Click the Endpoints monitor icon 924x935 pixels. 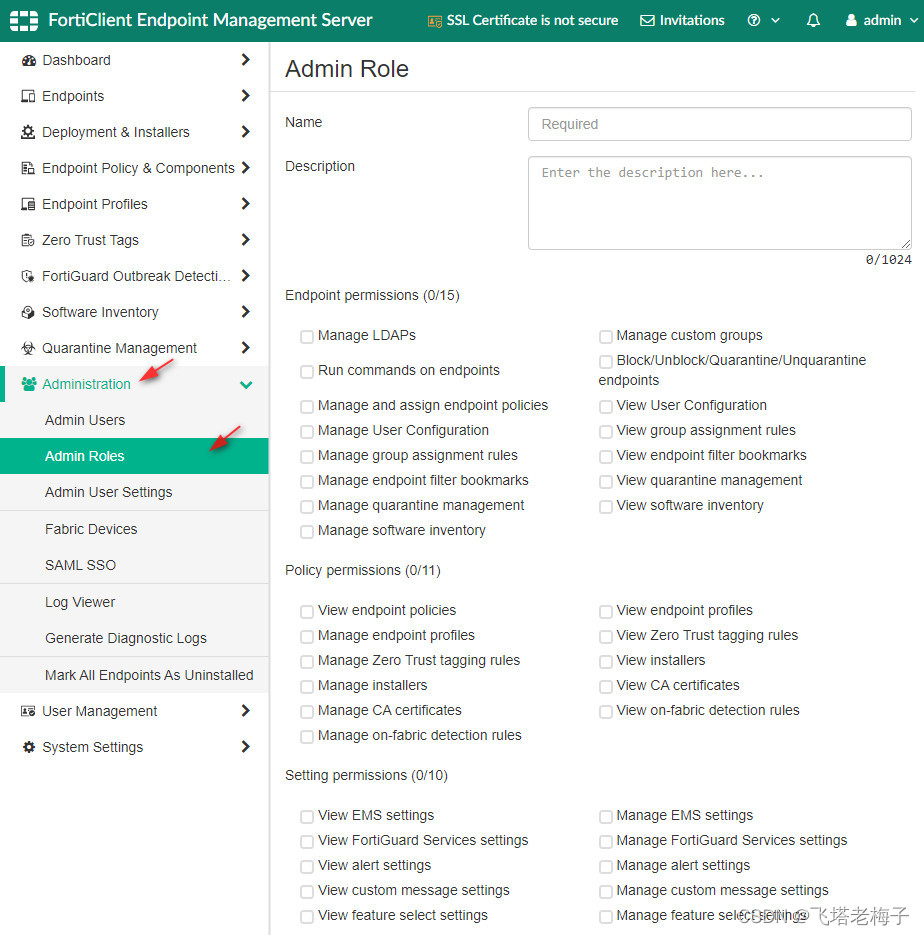click(x=28, y=96)
